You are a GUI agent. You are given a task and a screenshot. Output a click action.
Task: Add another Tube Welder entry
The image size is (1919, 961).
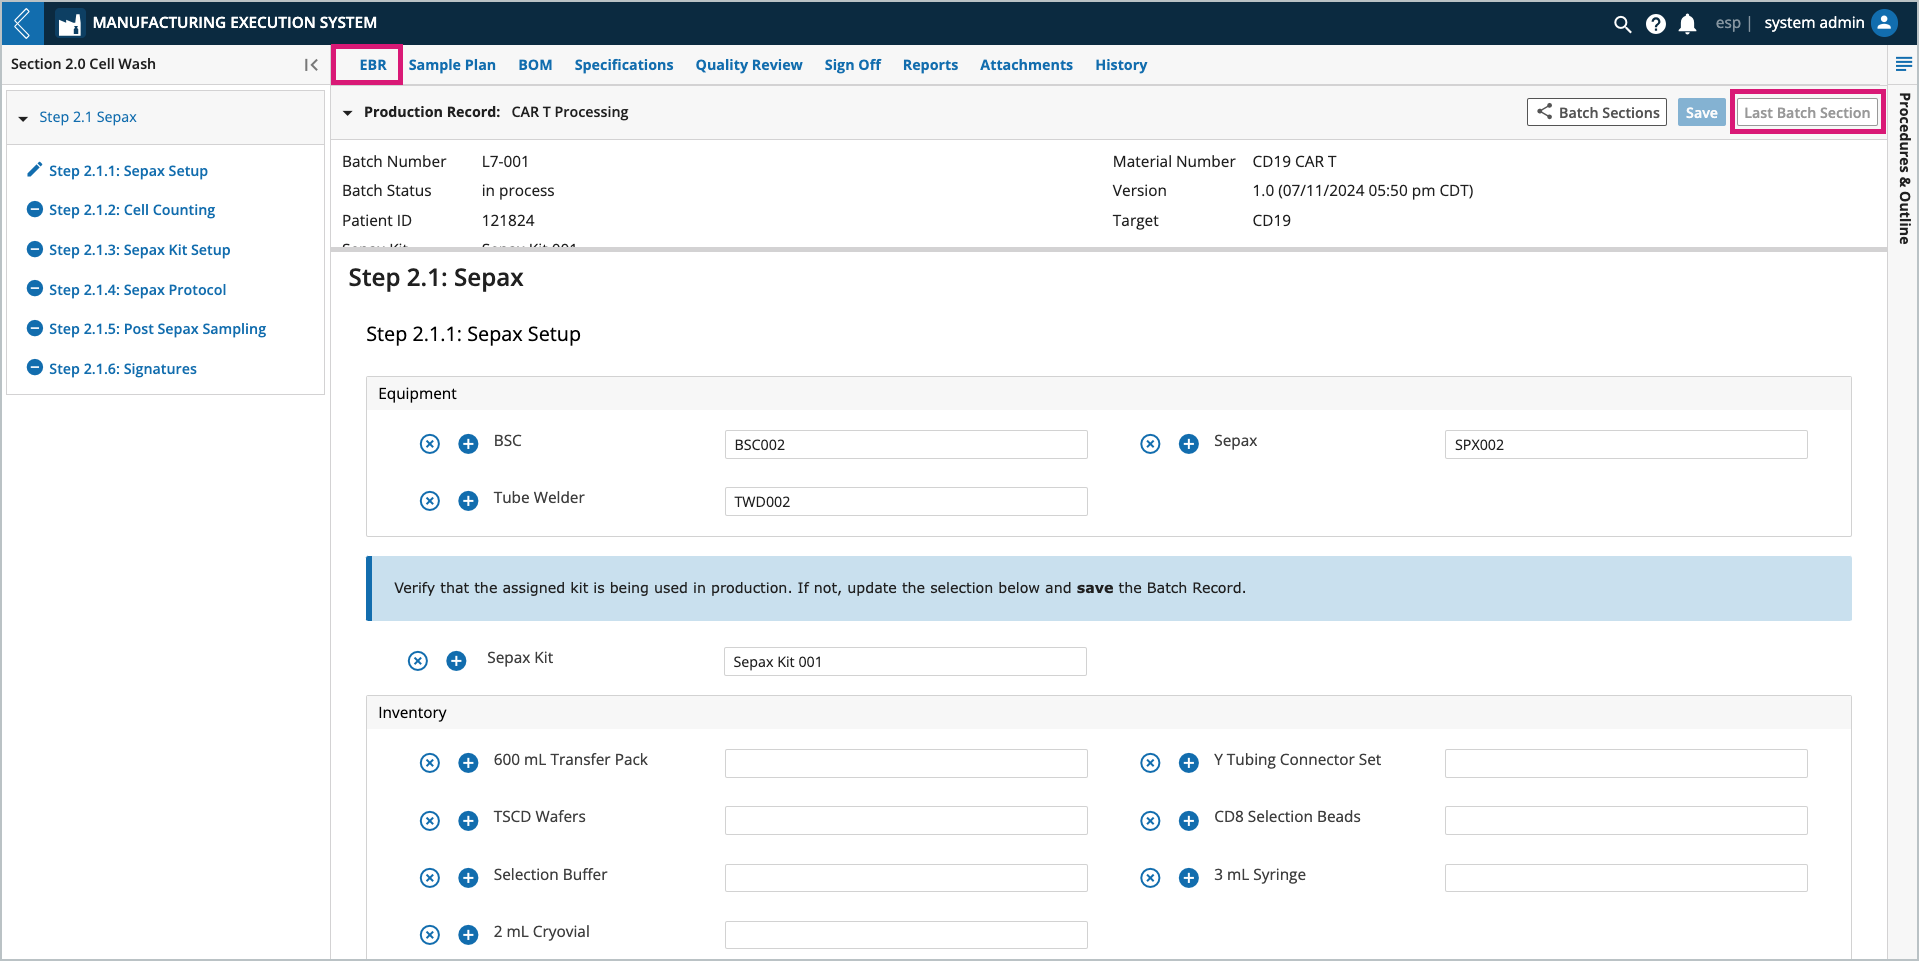(468, 501)
